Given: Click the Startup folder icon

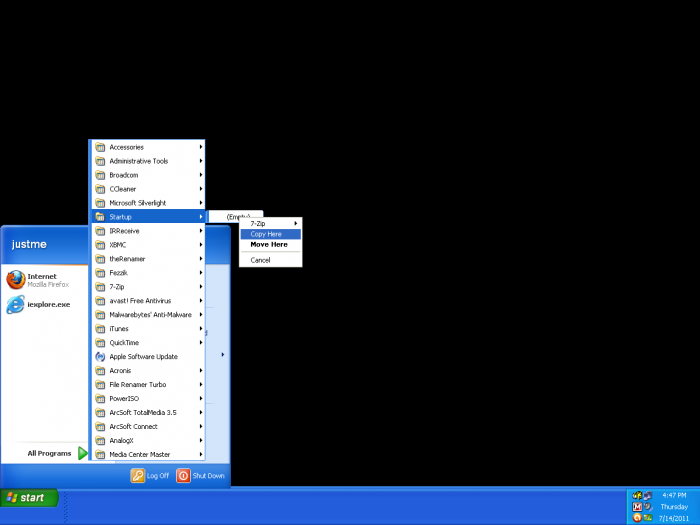Looking at the screenshot, I should coord(100,217).
